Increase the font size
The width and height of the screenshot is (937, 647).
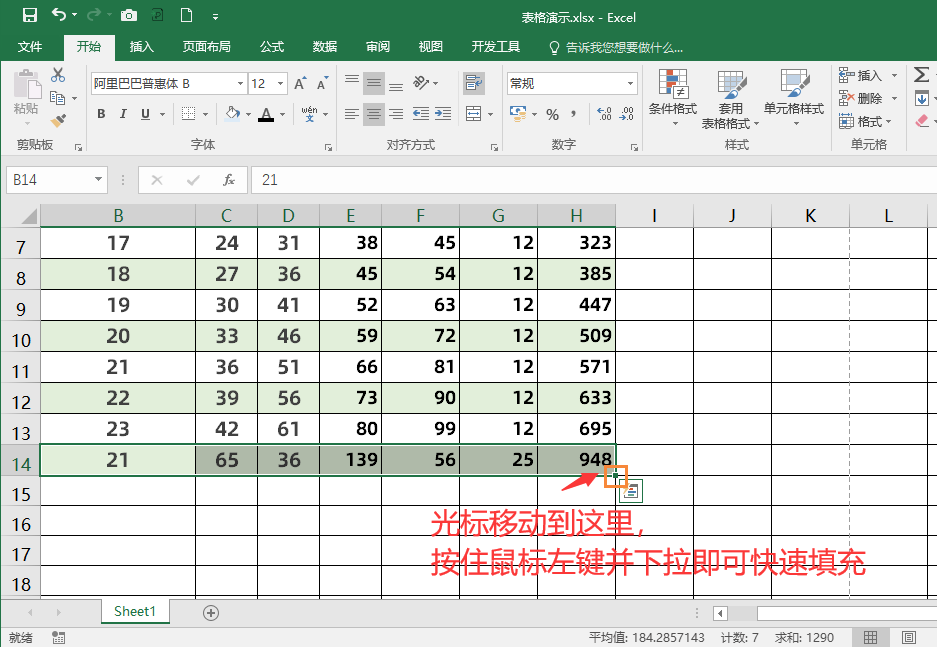point(301,84)
